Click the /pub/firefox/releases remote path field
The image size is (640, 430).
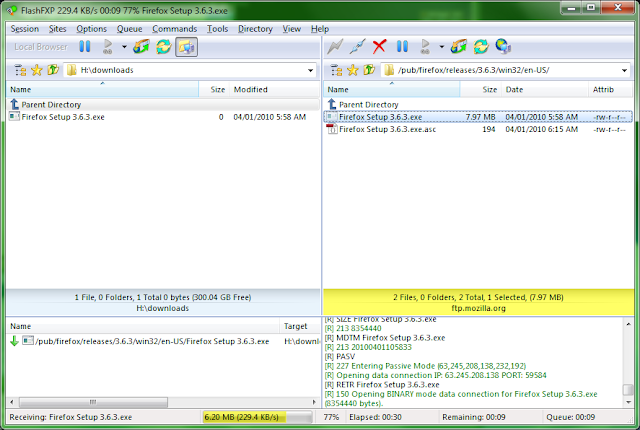tap(505, 70)
